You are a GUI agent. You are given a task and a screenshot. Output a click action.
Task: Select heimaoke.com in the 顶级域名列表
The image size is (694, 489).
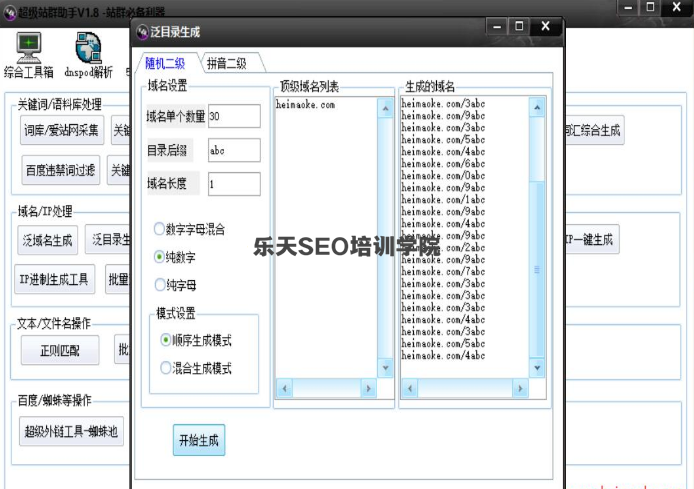pos(305,105)
